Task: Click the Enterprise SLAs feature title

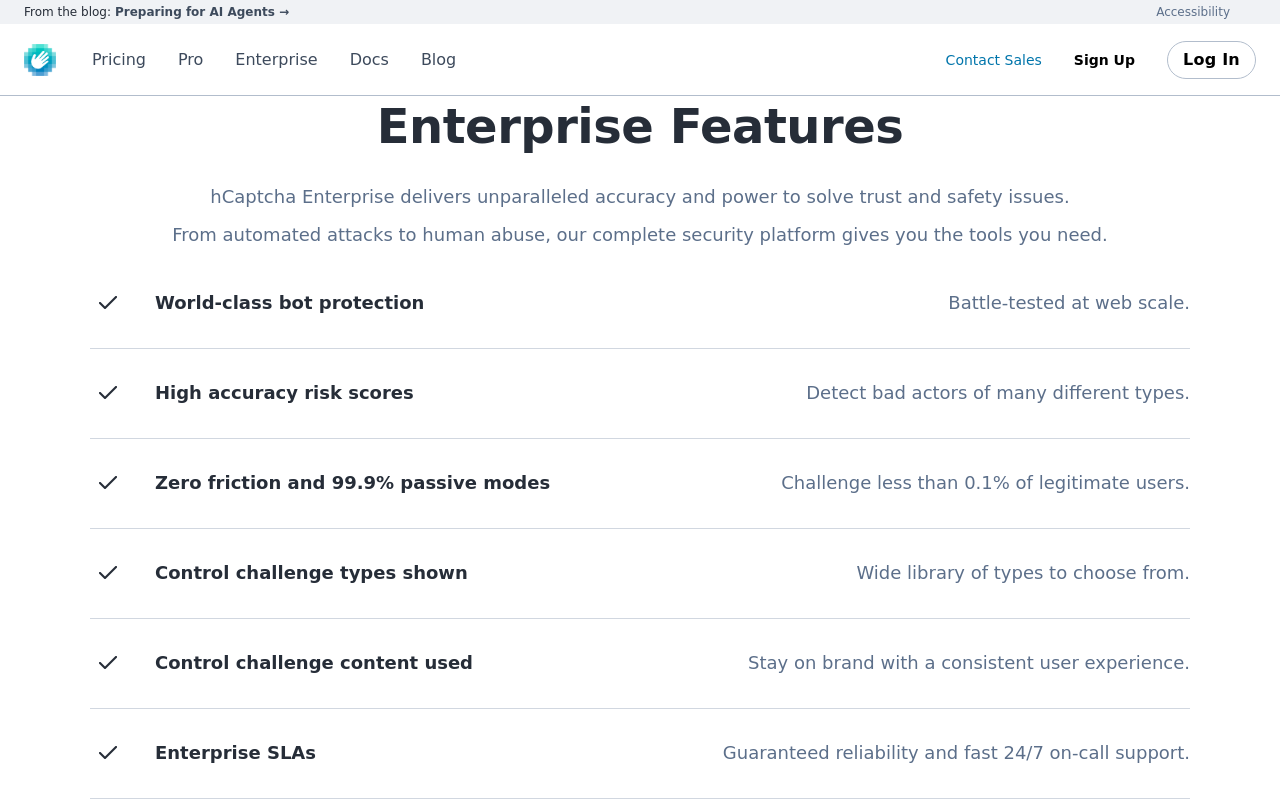Action: point(235,753)
